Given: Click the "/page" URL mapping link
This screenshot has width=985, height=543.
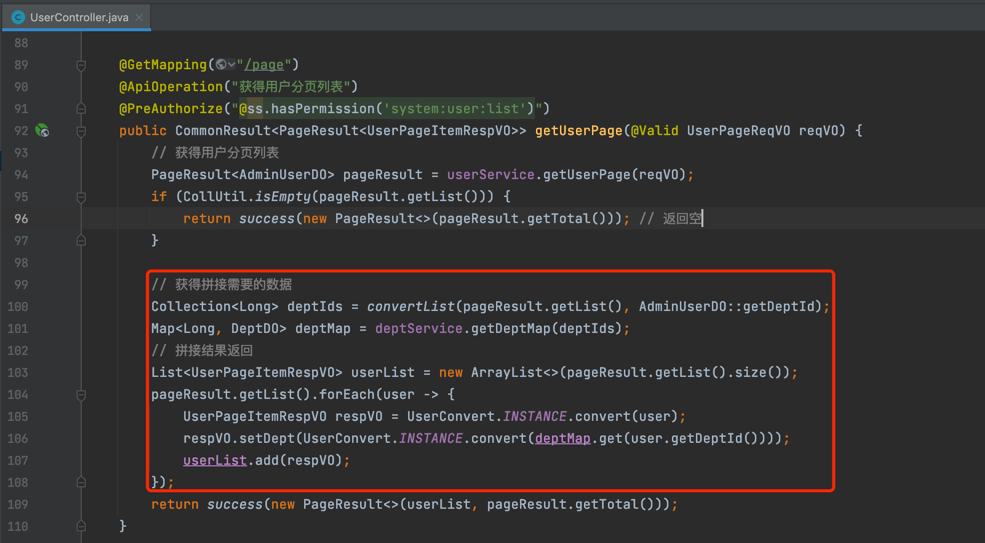Looking at the screenshot, I should click(264, 65).
